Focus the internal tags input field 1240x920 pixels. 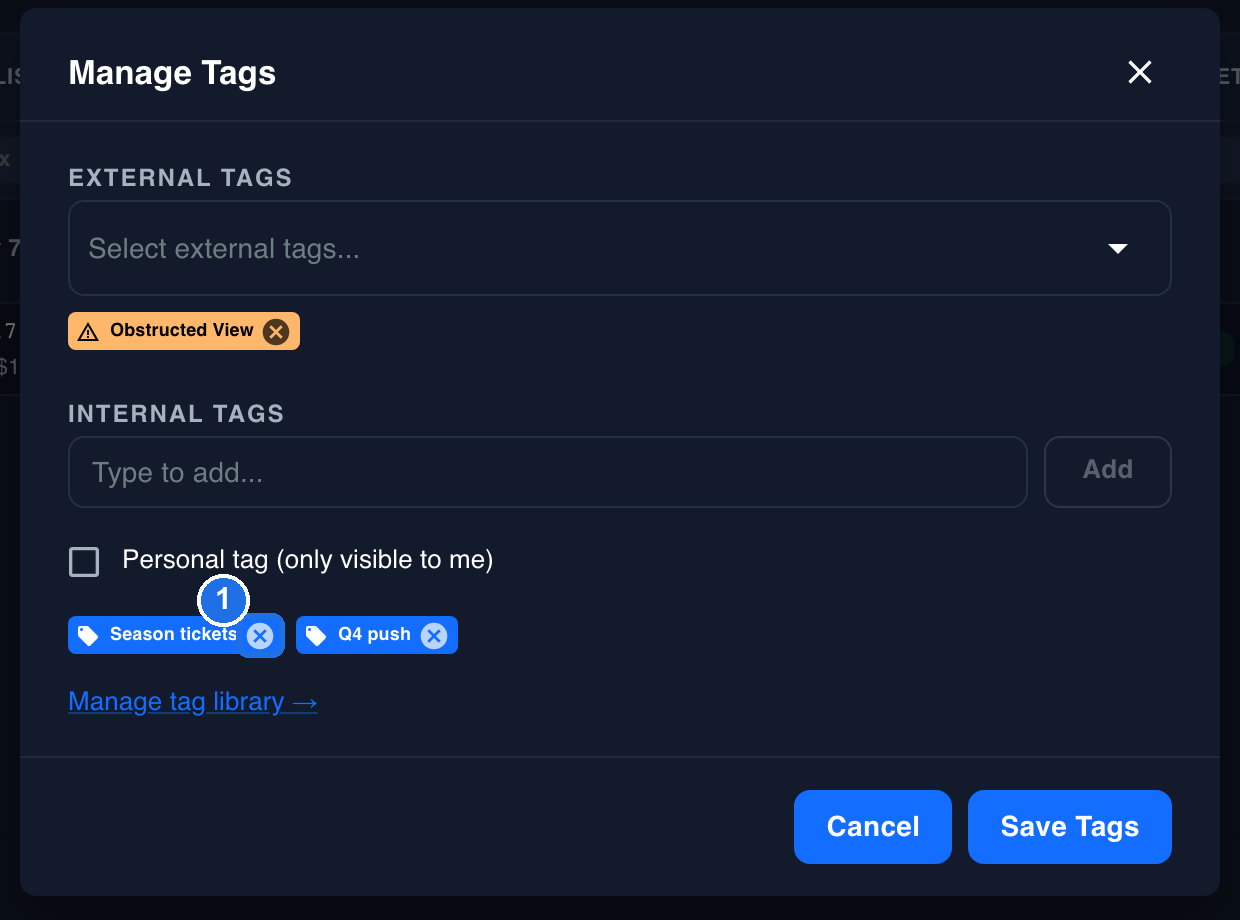(x=548, y=472)
